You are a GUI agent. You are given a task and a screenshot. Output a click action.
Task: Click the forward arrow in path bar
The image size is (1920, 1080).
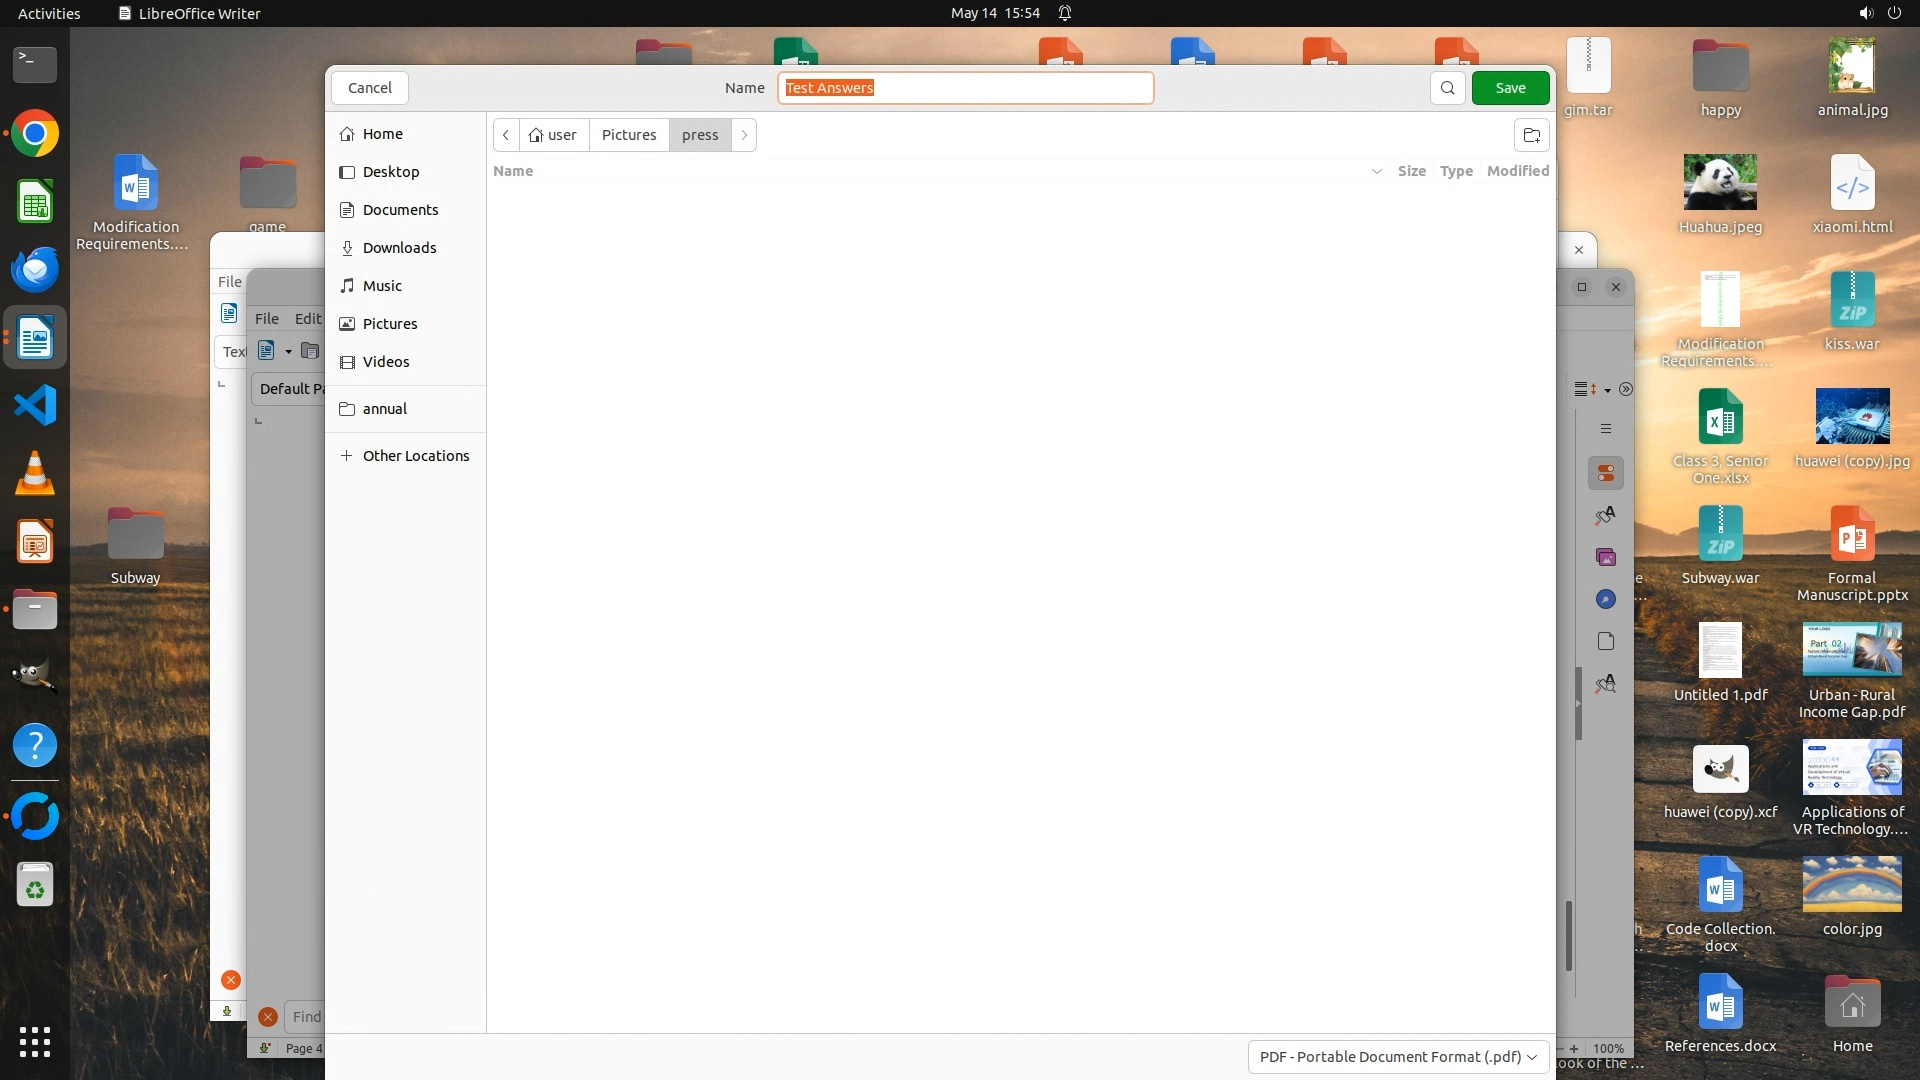(744, 135)
